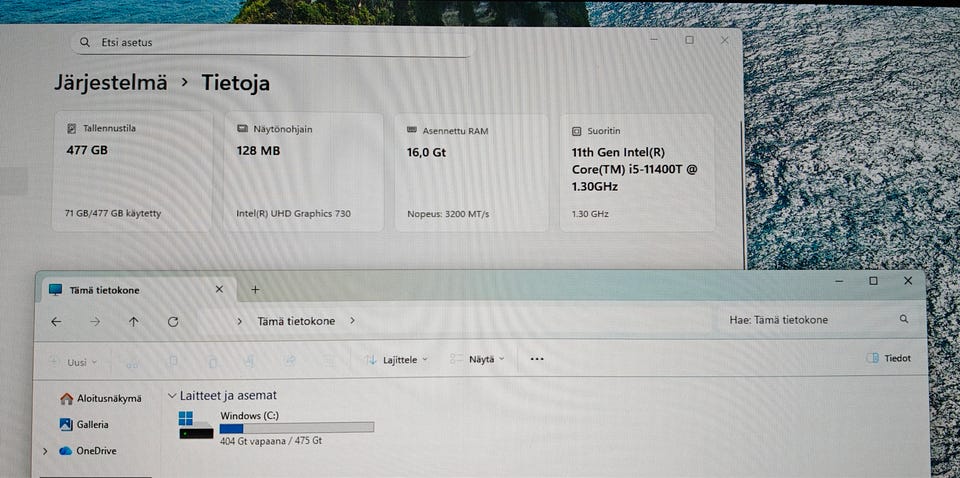This screenshot has height=478, width=960.
Task: Click the 'Intel(R) UHD Graphics 730' text
Action: (294, 214)
